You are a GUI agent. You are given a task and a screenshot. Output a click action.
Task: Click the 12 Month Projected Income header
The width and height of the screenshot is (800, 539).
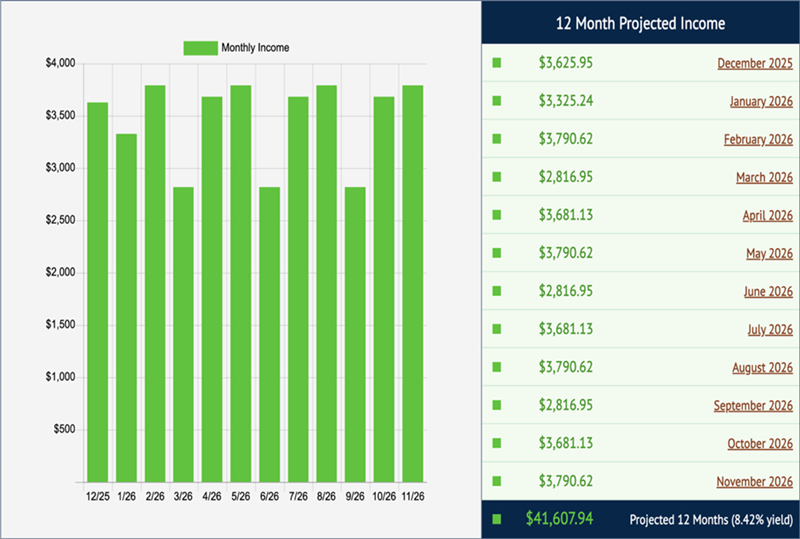point(640,23)
